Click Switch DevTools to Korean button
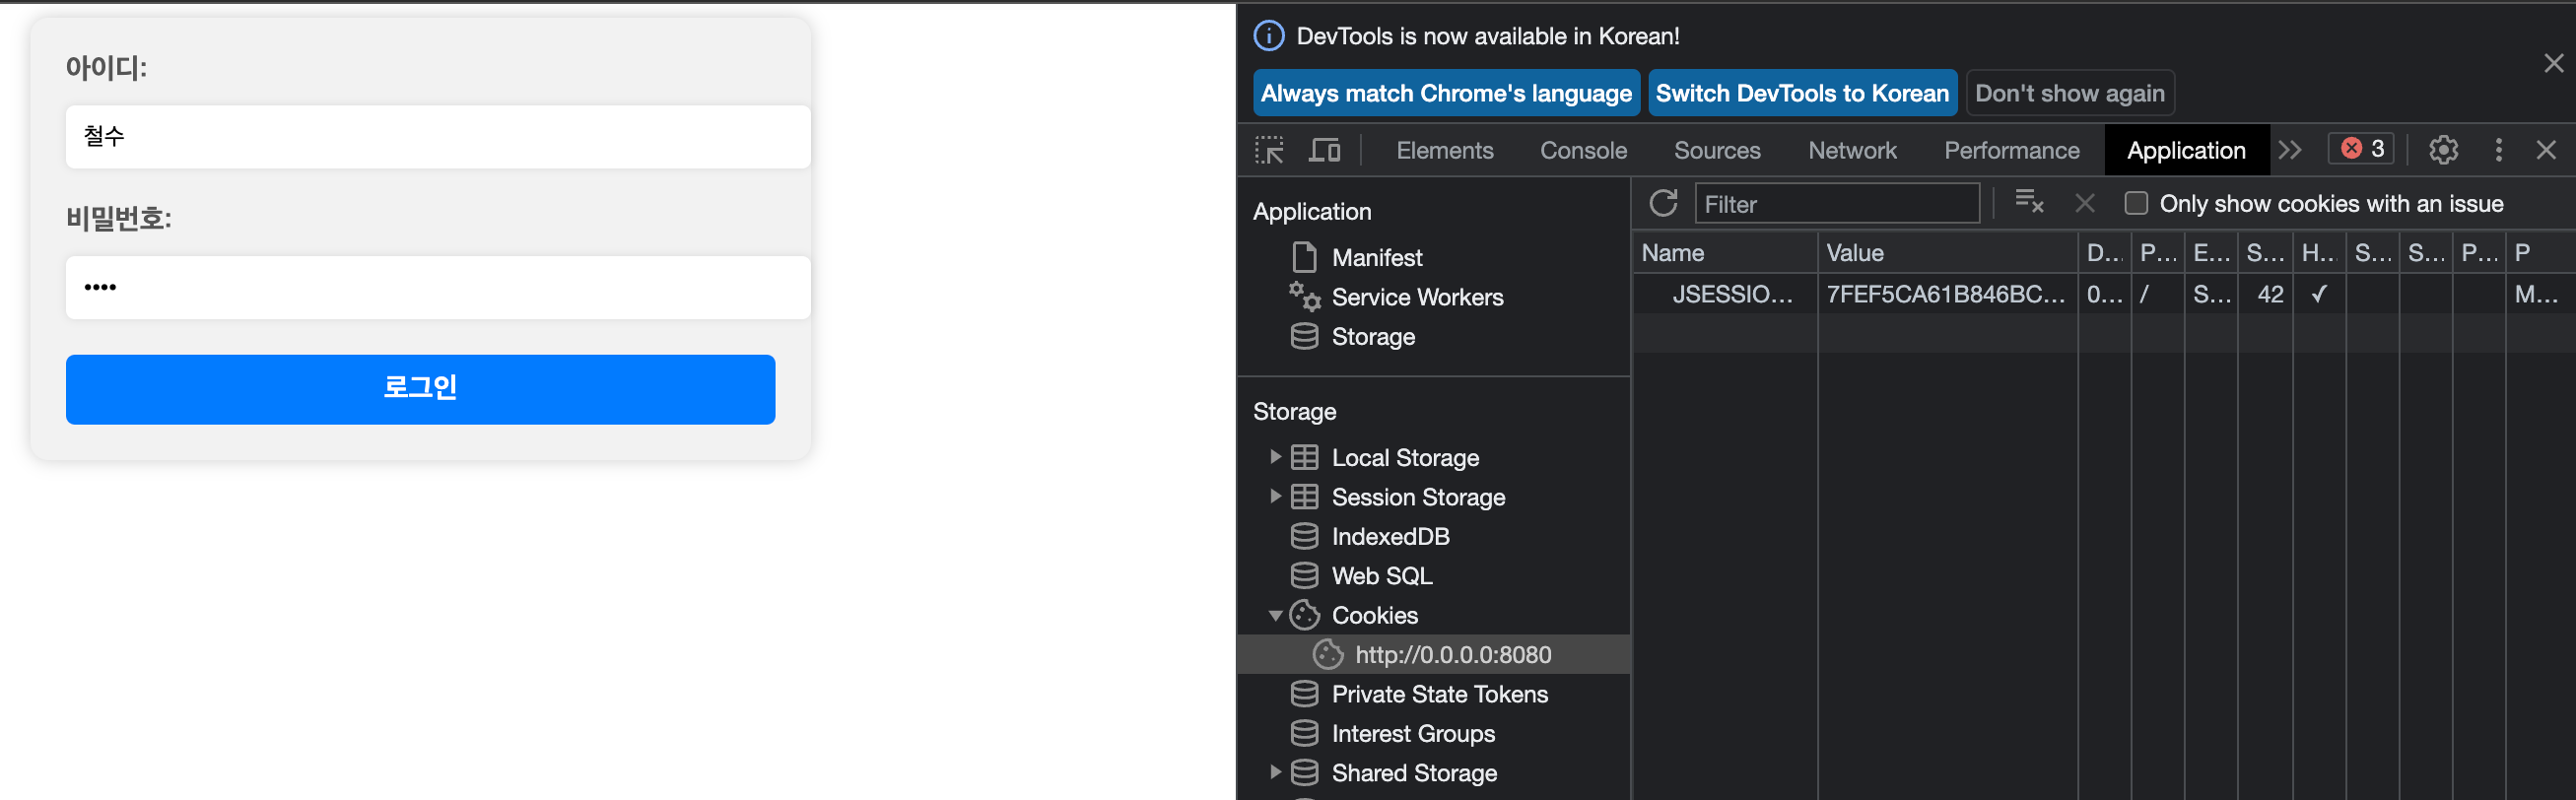 [x=1801, y=93]
